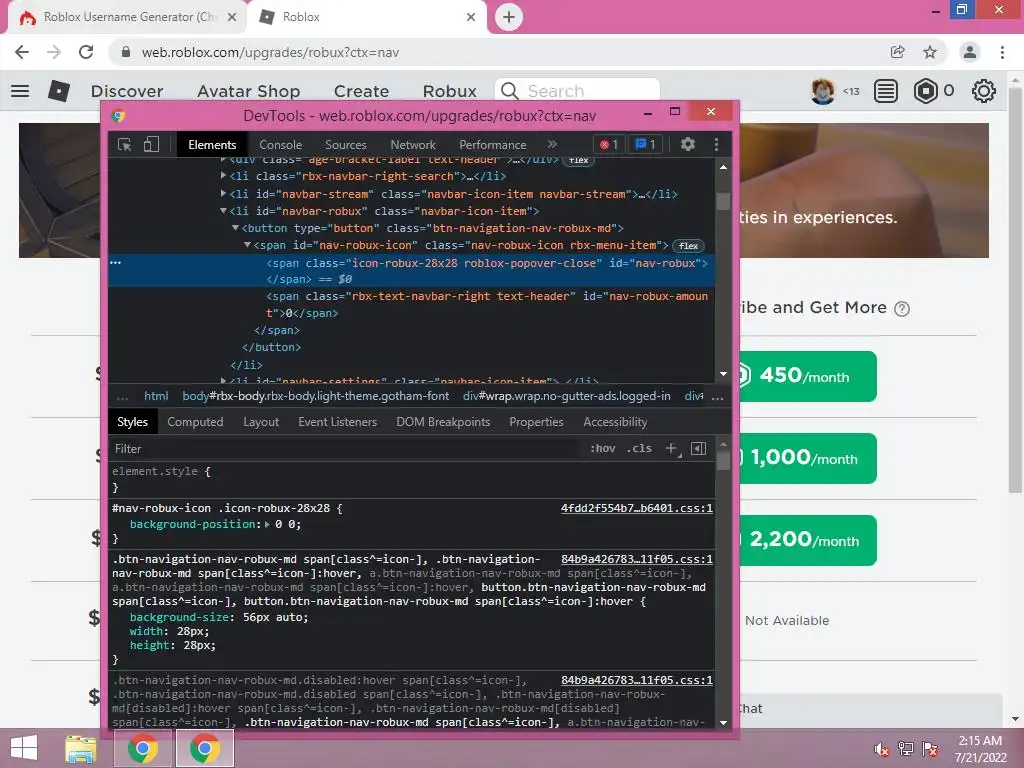Toggle the flex badge on nav-robux-icon span
Screen dimensions: 1024x768
point(688,246)
